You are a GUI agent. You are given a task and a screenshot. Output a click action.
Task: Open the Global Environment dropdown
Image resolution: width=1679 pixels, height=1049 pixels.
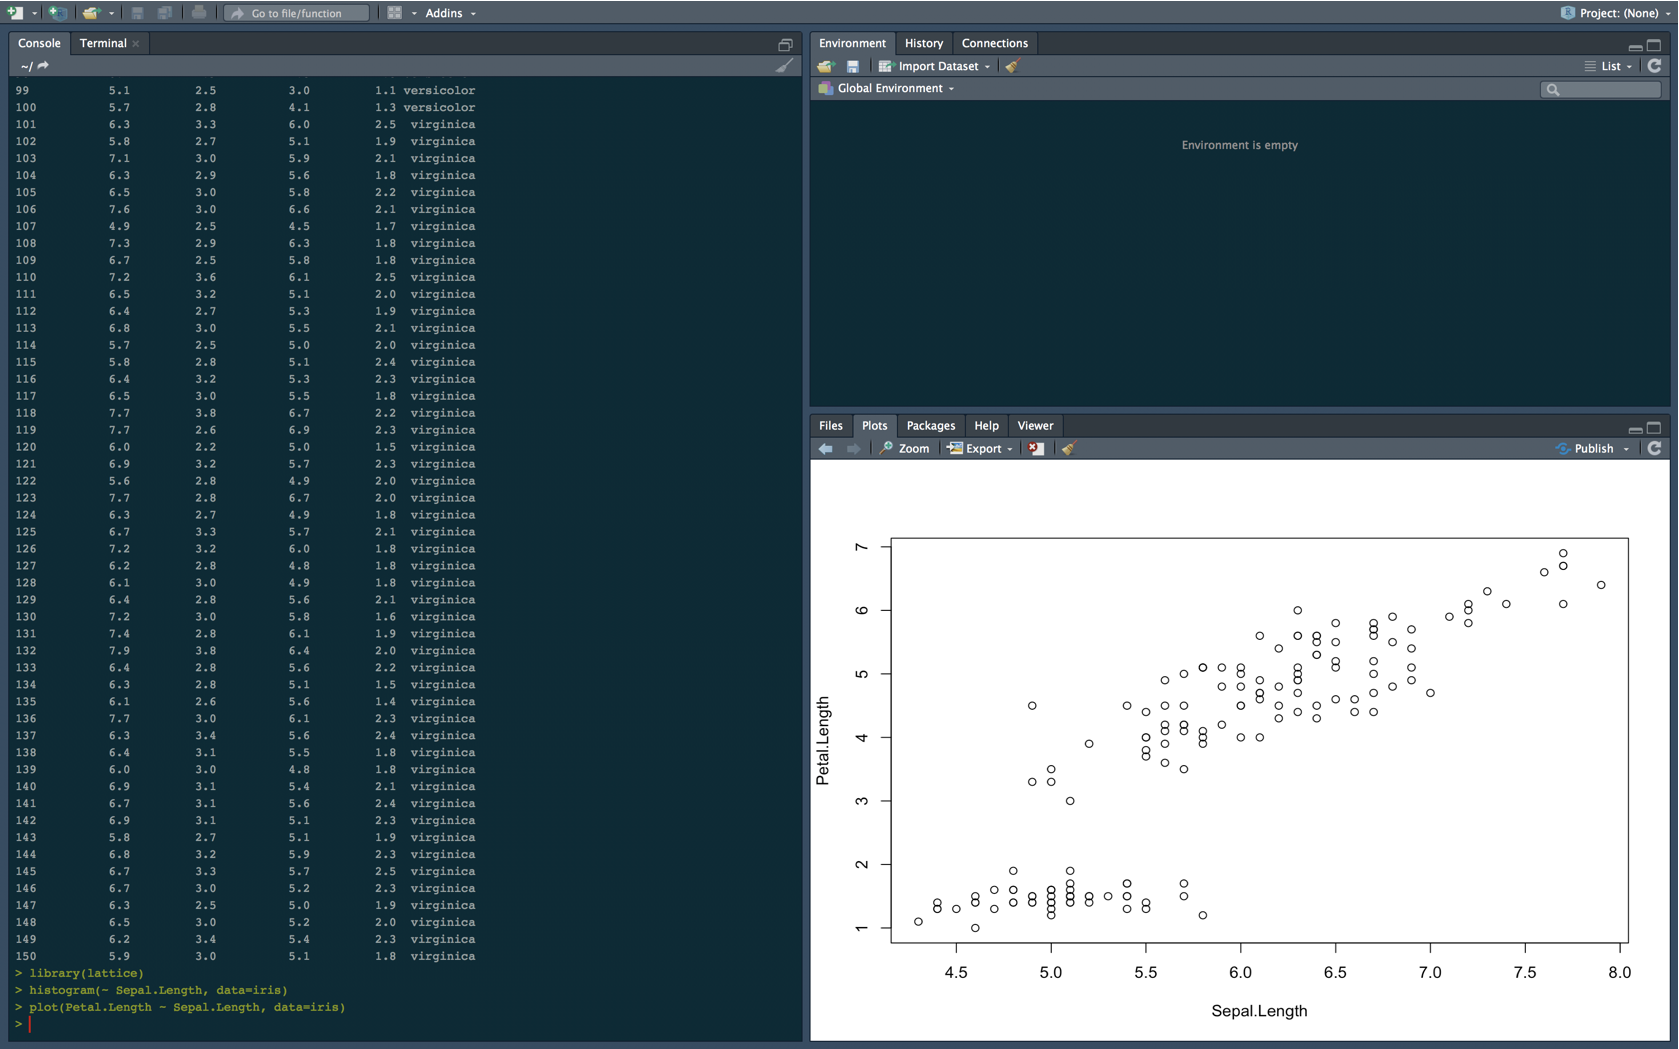coord(887,88)
